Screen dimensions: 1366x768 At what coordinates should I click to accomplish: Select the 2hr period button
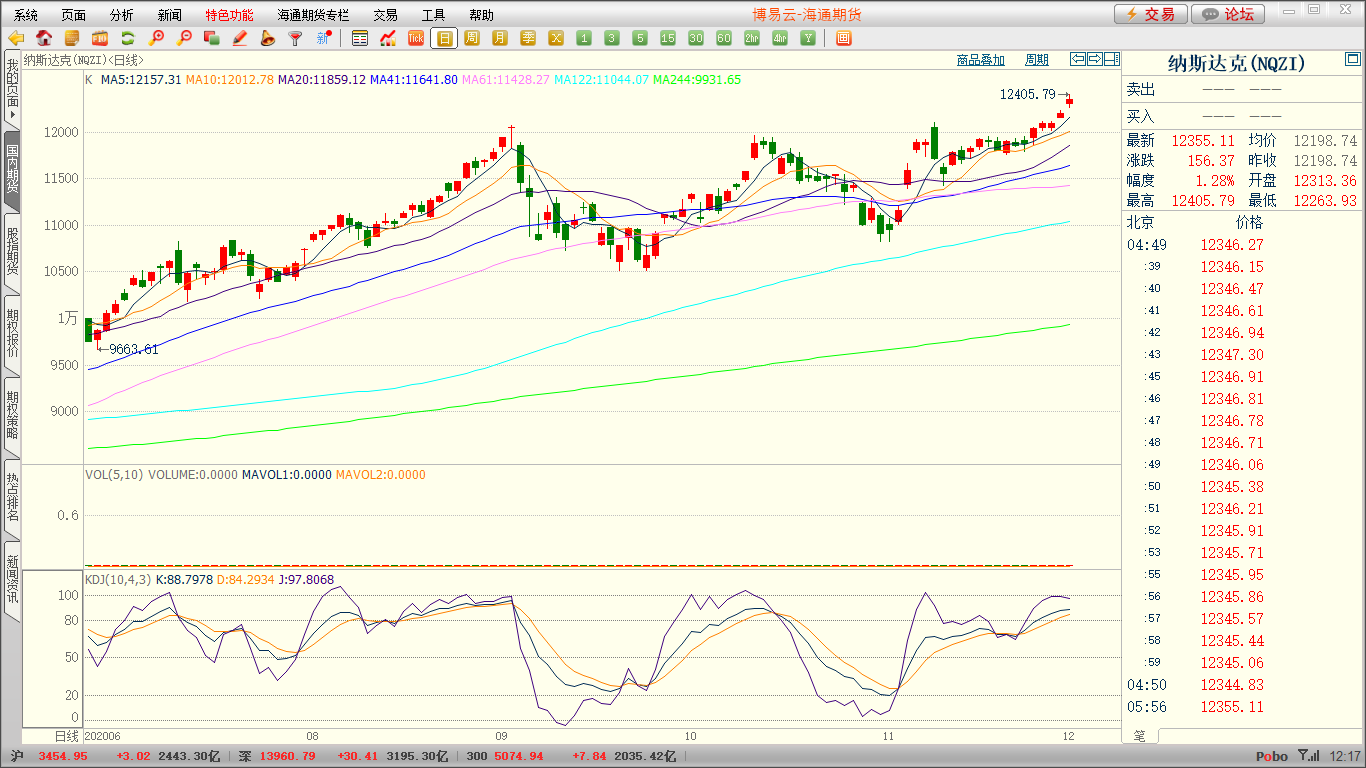pyautogui.click(x=752, y=38)
